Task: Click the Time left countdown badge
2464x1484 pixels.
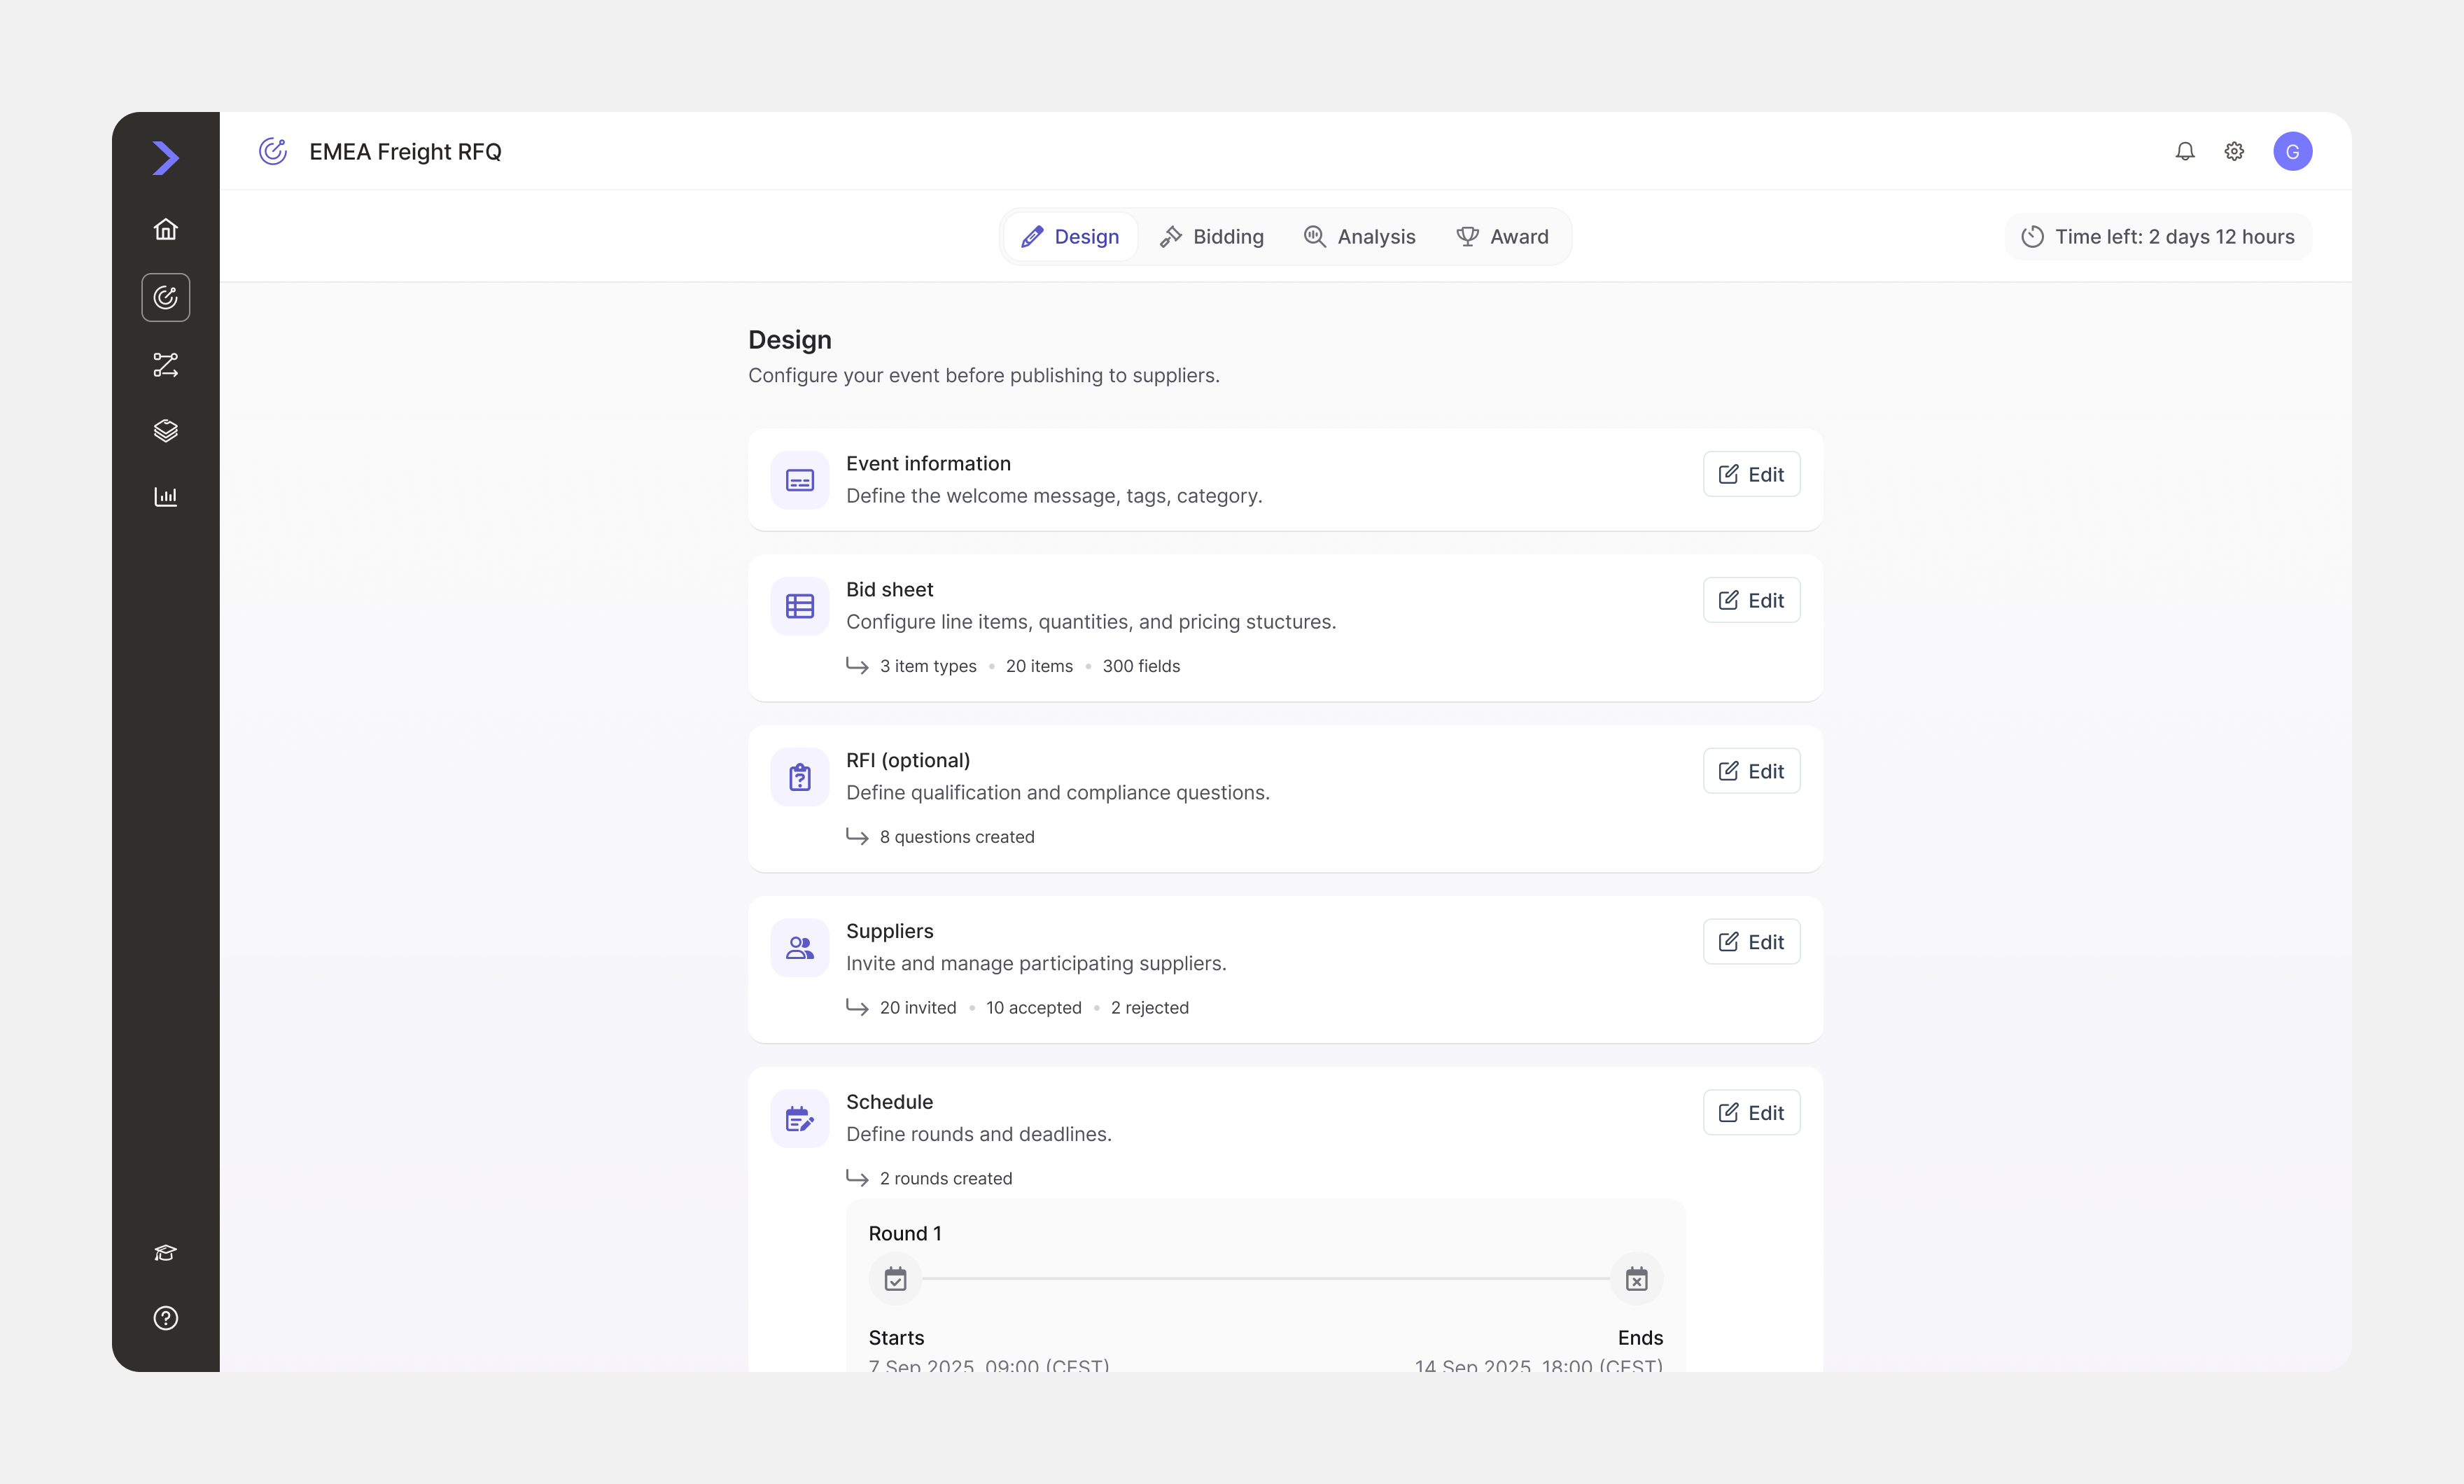Action: tap(2158, 237)
